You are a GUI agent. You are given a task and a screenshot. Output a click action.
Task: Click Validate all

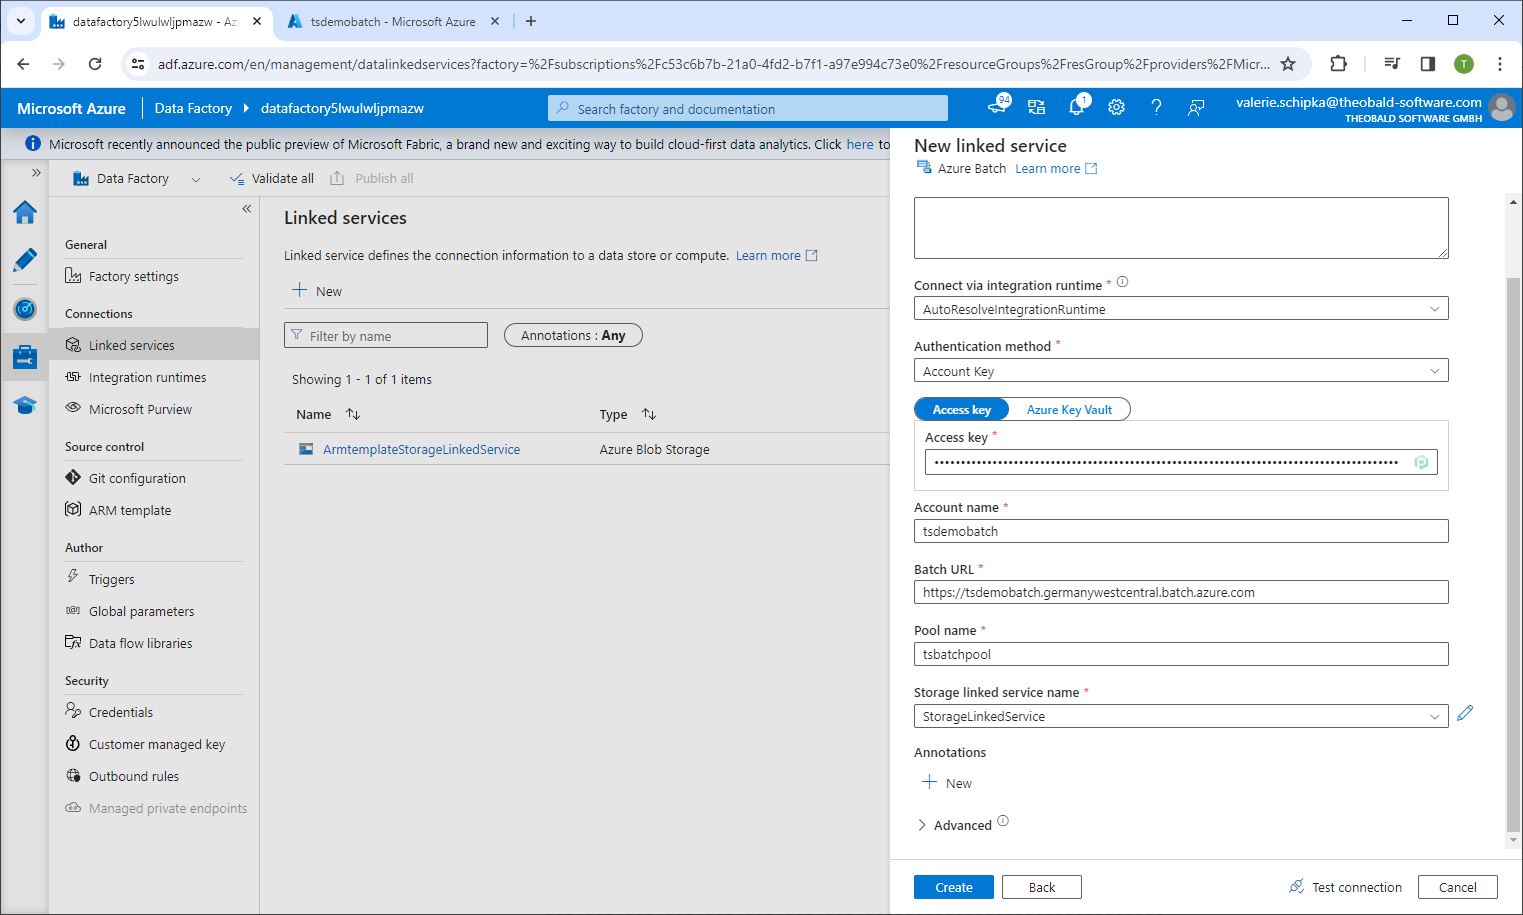[x=272, y=178]
